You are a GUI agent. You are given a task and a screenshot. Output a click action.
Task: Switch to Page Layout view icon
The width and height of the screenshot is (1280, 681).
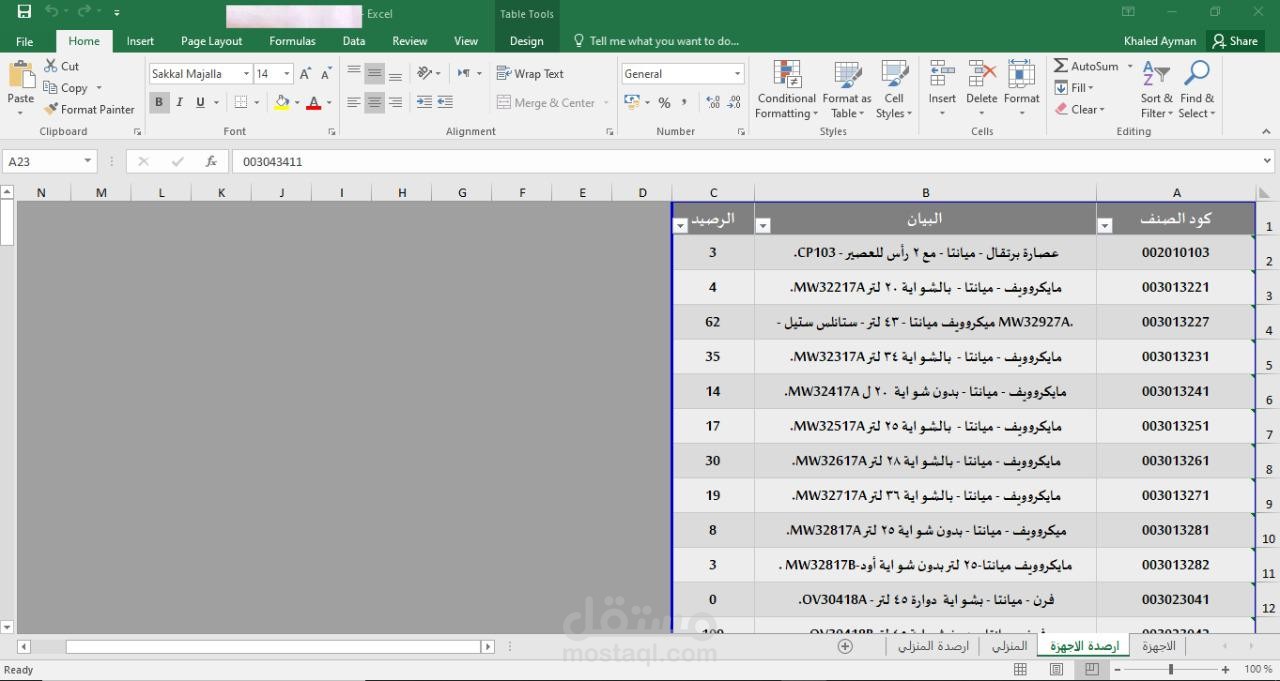pyautogui.click(x=1056, y=669)
